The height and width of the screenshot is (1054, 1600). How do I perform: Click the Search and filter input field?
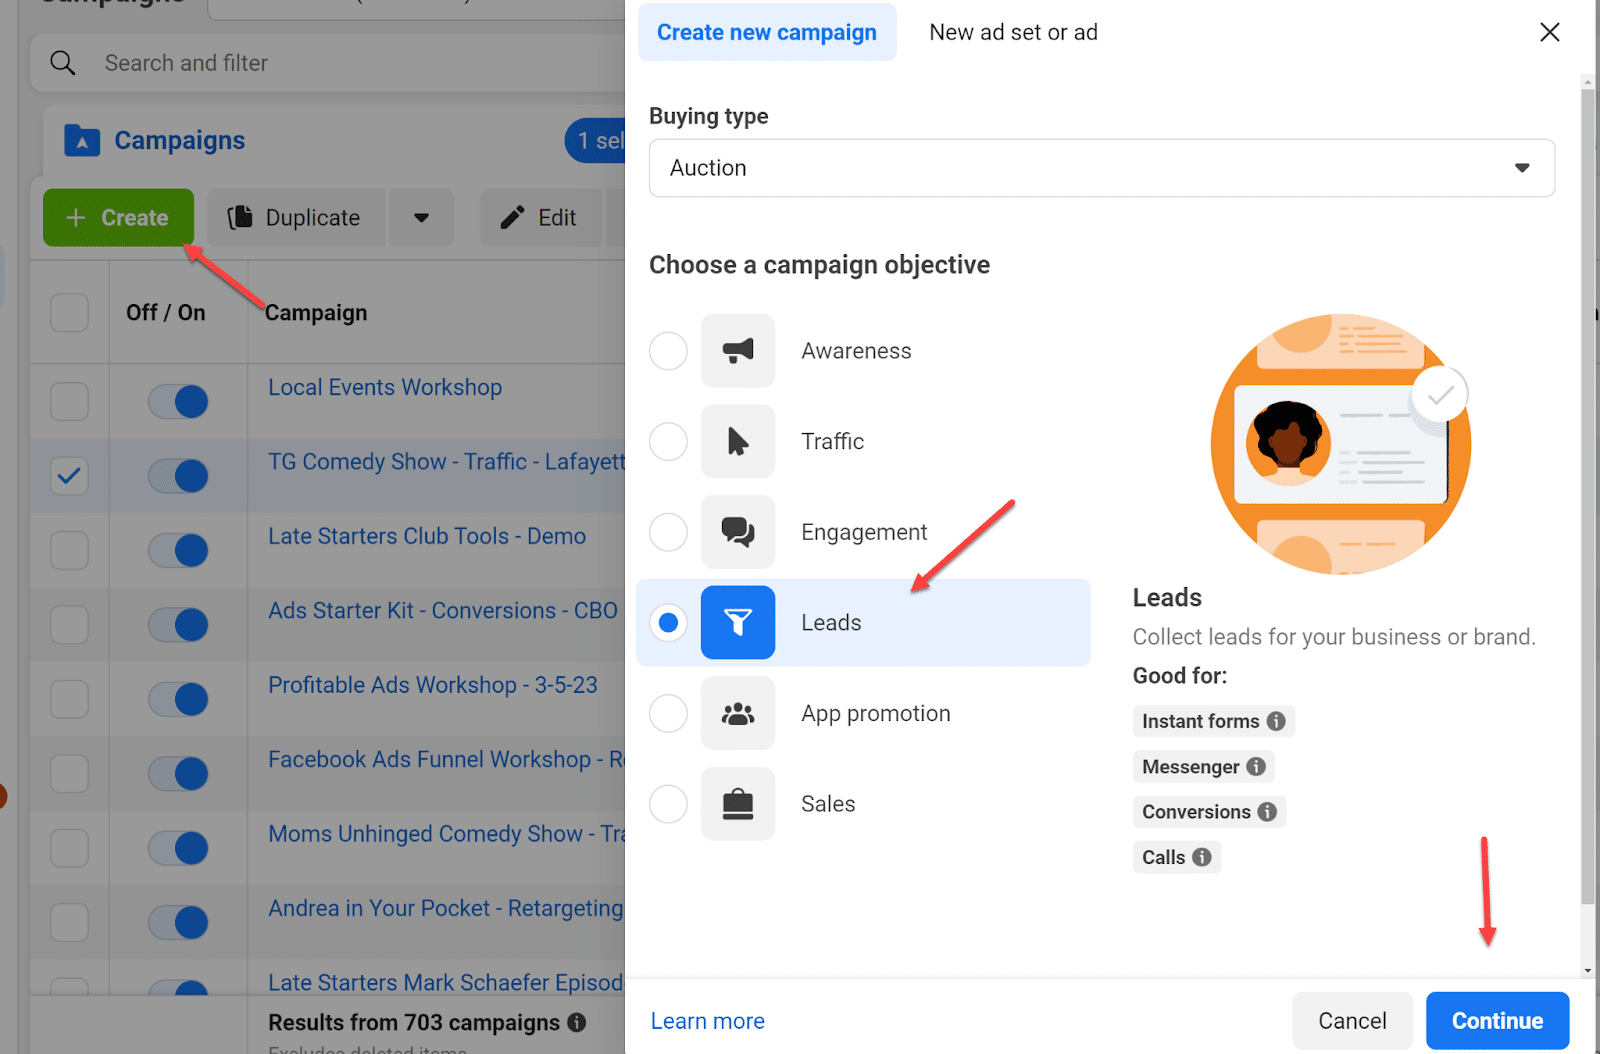(x=300, y=62)
